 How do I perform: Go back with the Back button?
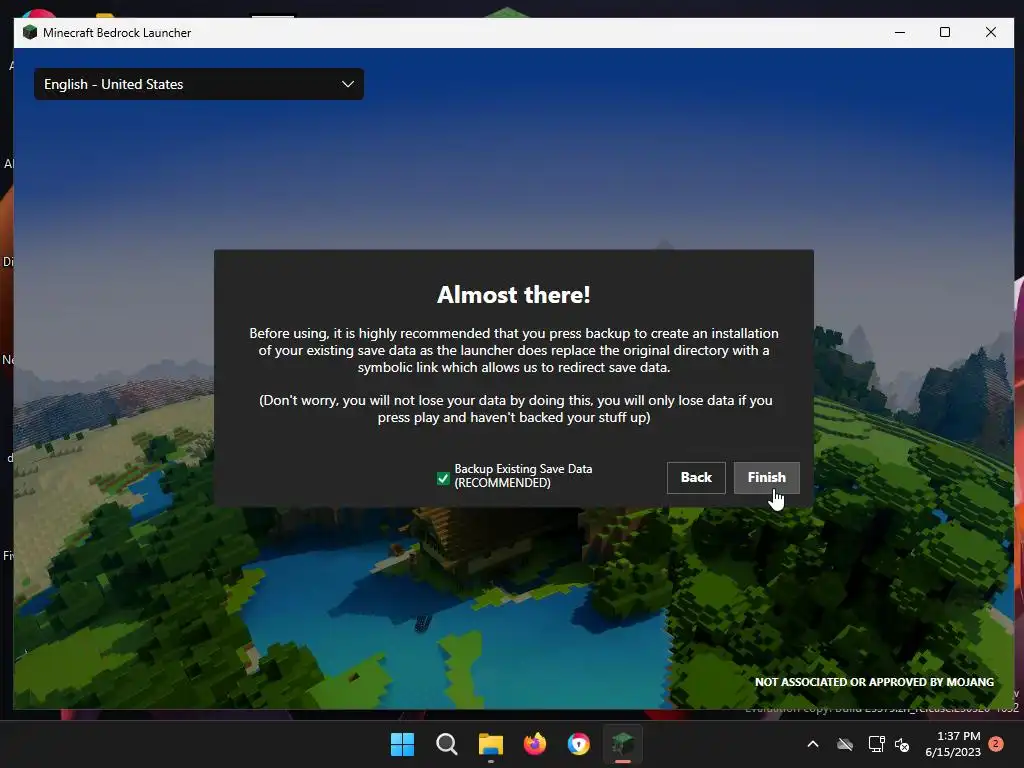click(696, 477)
